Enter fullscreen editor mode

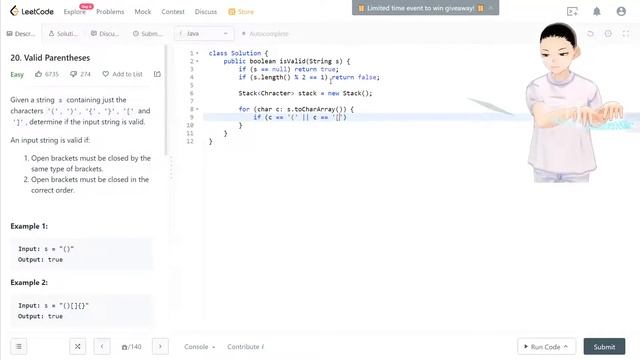coord(626,33)
